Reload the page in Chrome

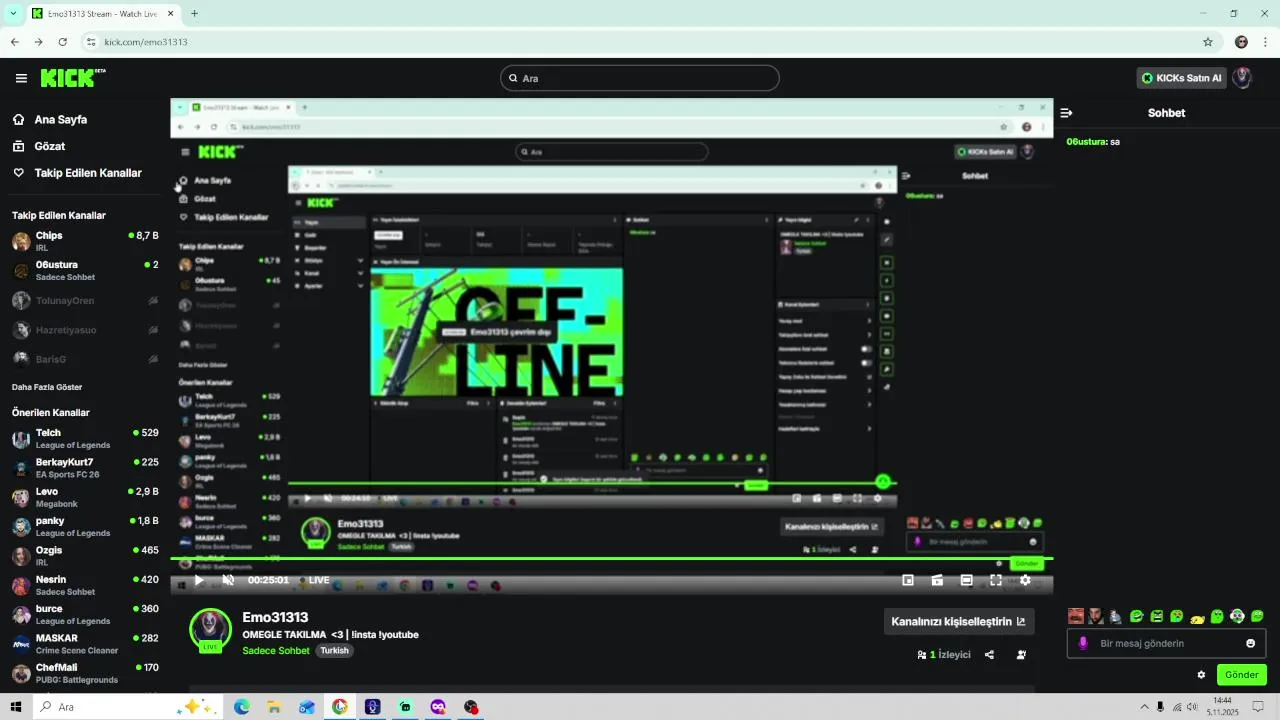tap(62, 42)
